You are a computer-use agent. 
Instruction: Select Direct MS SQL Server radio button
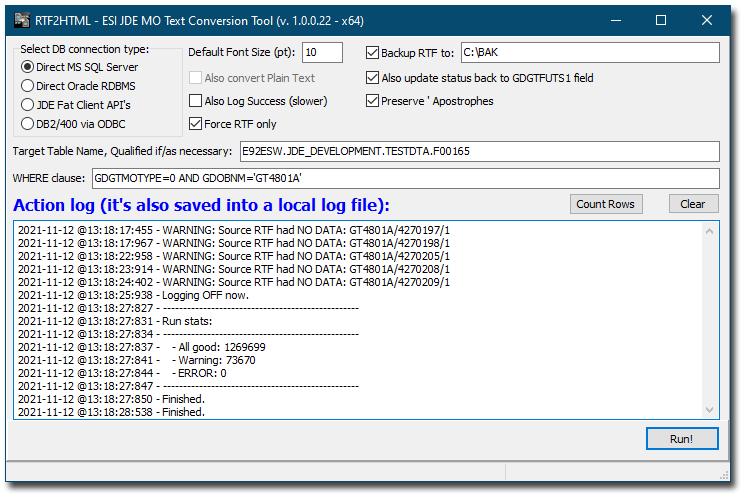click(28, 67)
